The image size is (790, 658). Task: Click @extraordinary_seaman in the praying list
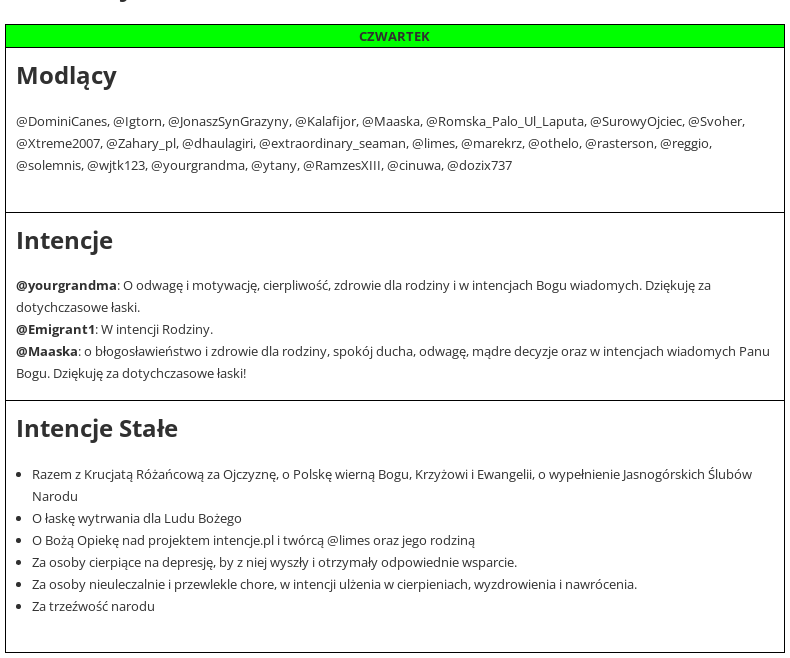(x=332, y=143)
